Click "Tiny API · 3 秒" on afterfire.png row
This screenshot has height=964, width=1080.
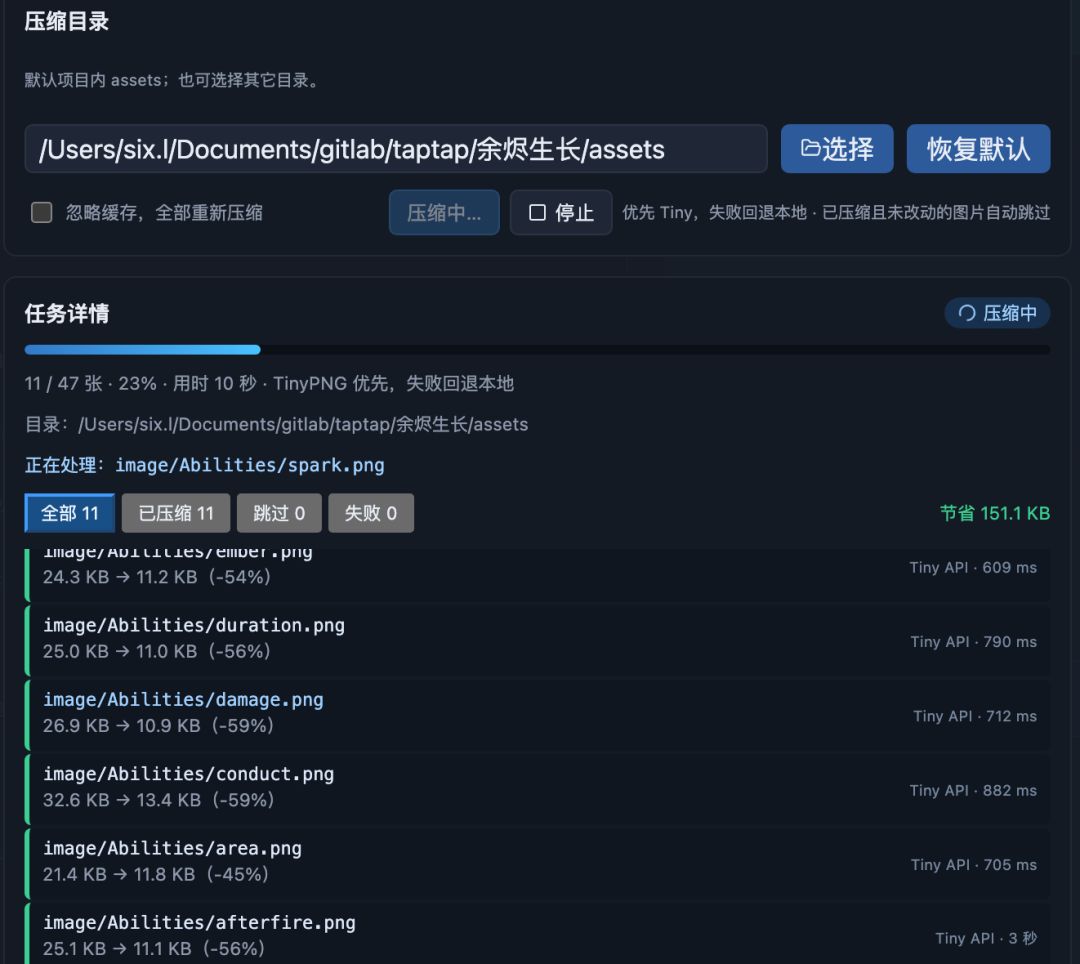coord(986,939)
